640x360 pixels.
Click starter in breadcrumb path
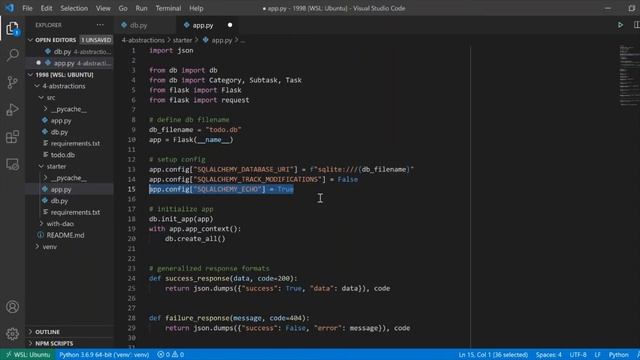click(x=182, y=40)
